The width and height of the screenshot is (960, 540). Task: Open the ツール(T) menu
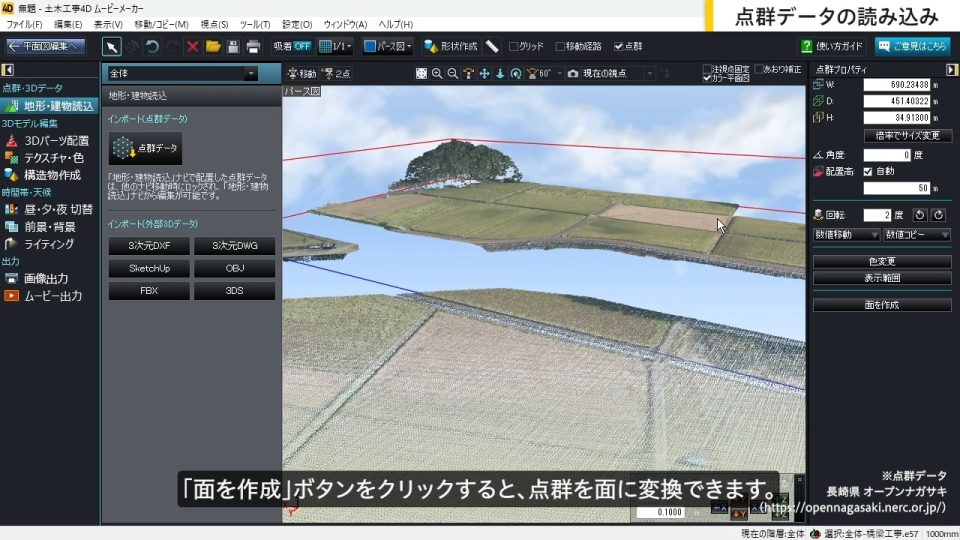click(255, 23)
